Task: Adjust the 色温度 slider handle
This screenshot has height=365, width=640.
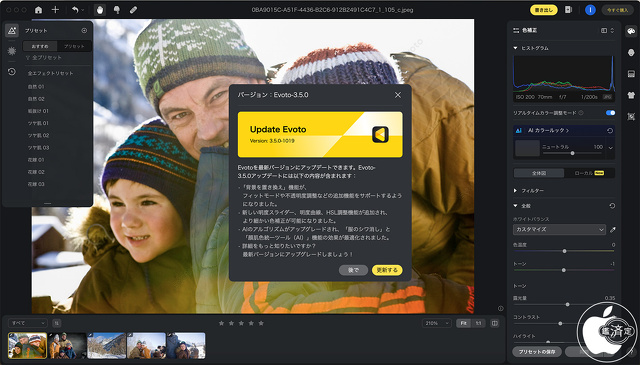Action: [x=564, y=251]
